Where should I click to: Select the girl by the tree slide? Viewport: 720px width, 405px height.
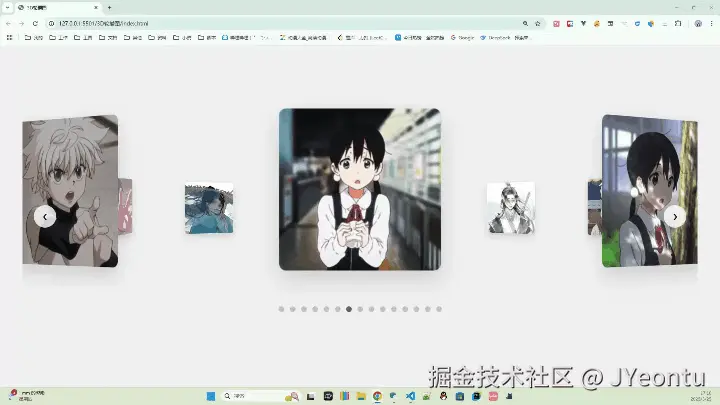650,191
